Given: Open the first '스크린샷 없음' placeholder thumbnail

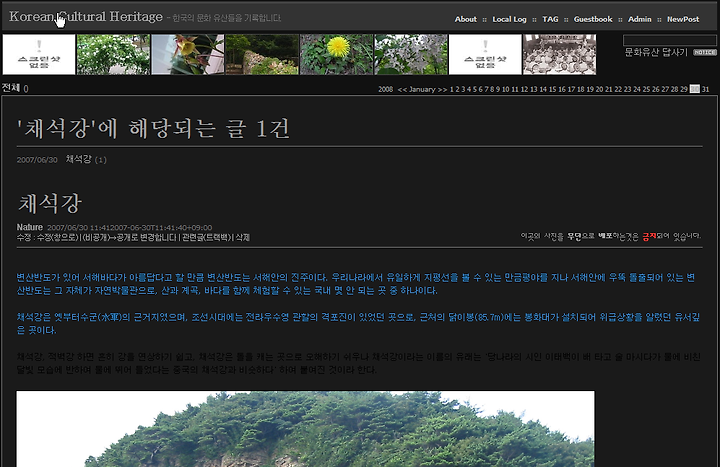Looking at the screenshot, I should pyautogui.click(x=39, y=54).
